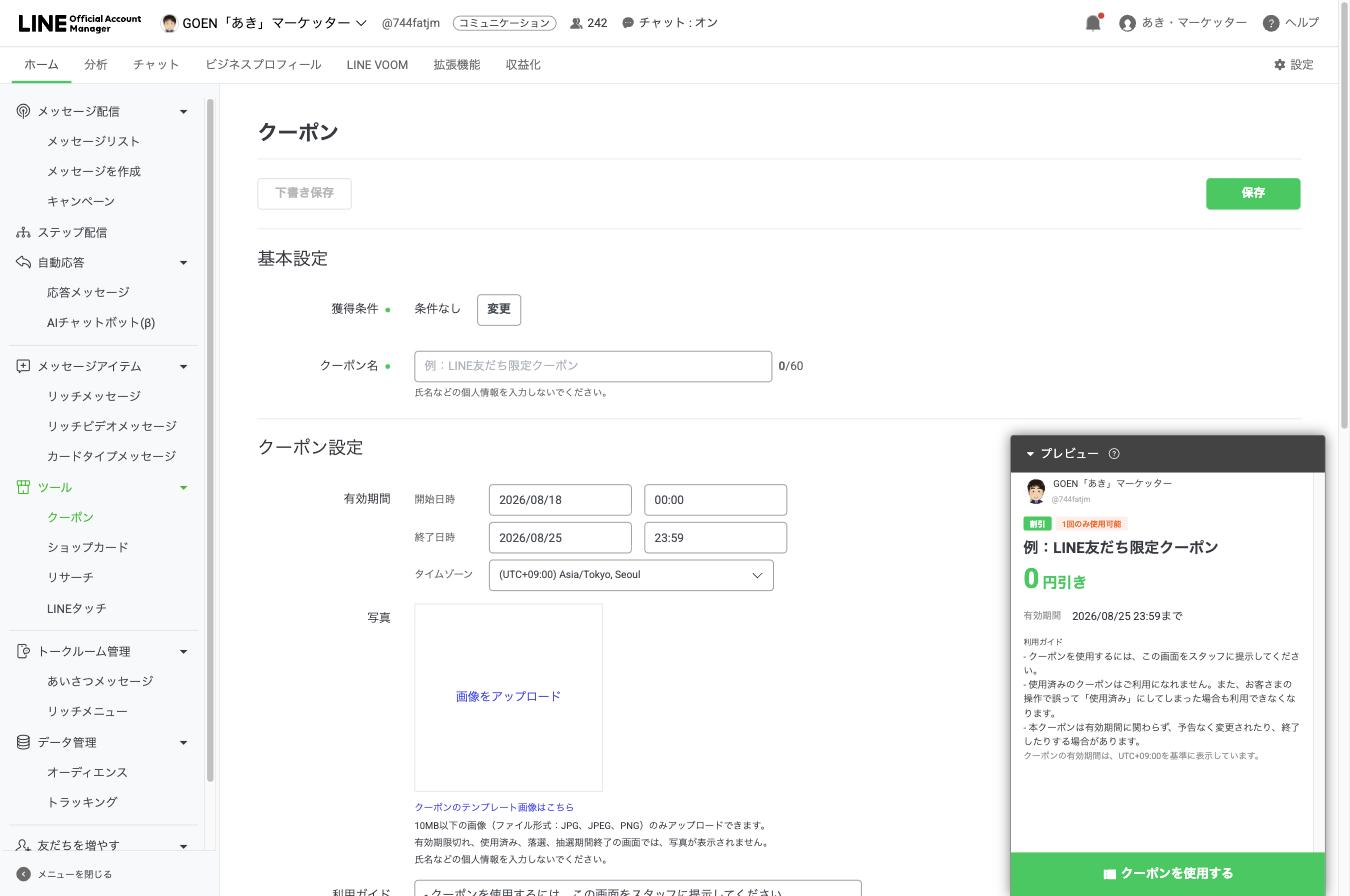Open the timezone dropdown Asia/Tokyo, Seoul
Viewport: 1350px width, 896px height.
[x=631, y=575]
